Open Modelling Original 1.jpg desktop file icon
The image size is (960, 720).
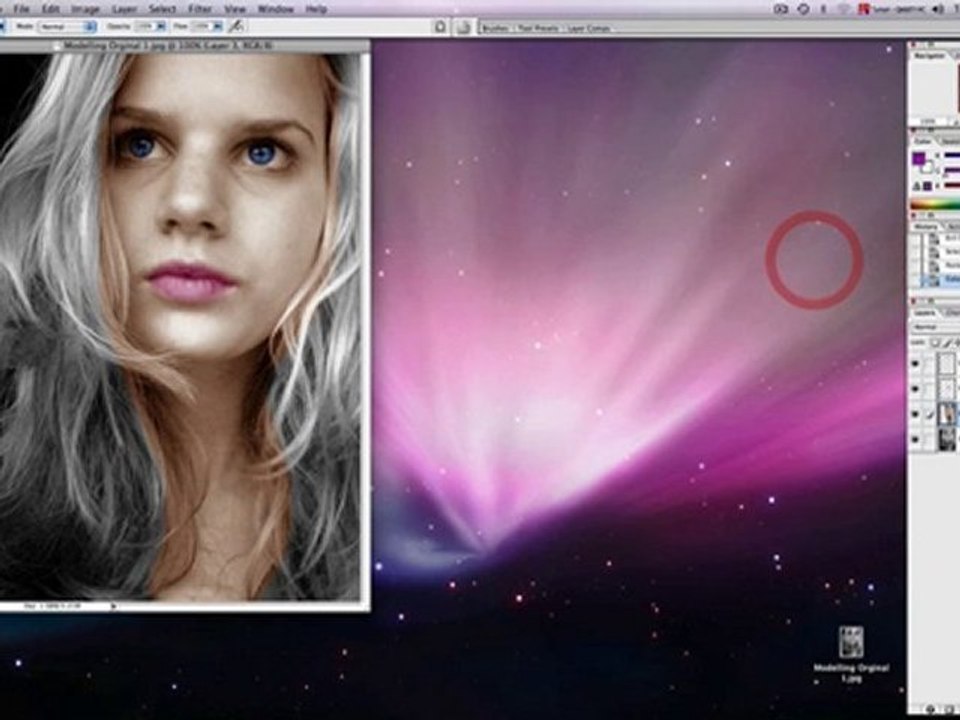coord(851,643)
